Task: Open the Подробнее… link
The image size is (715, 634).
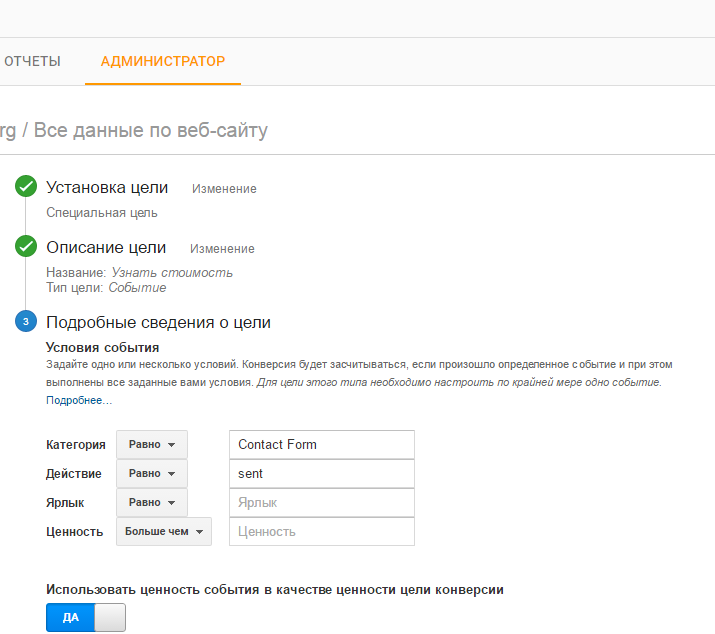Action: click(79, 401)
